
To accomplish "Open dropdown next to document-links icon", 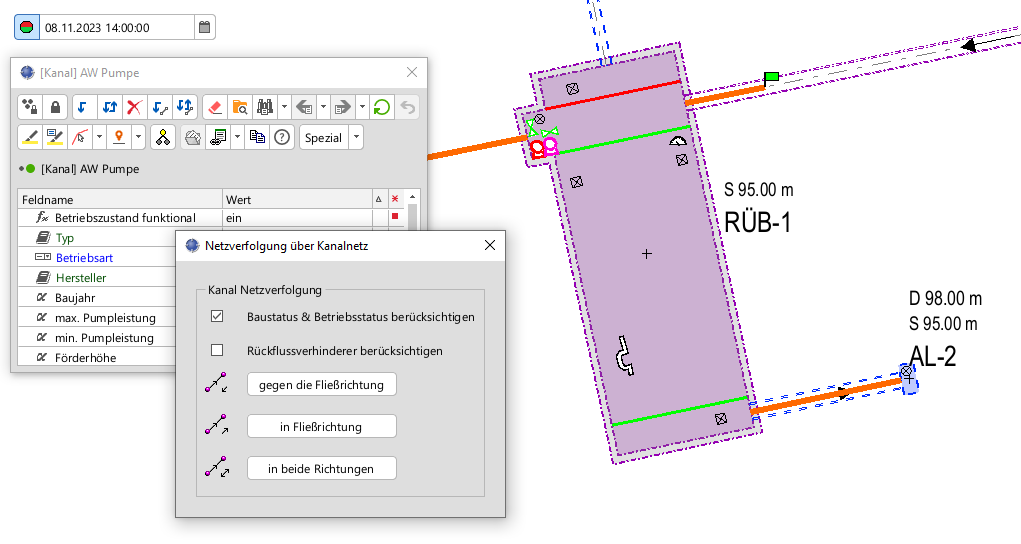I will pos(238,137).
